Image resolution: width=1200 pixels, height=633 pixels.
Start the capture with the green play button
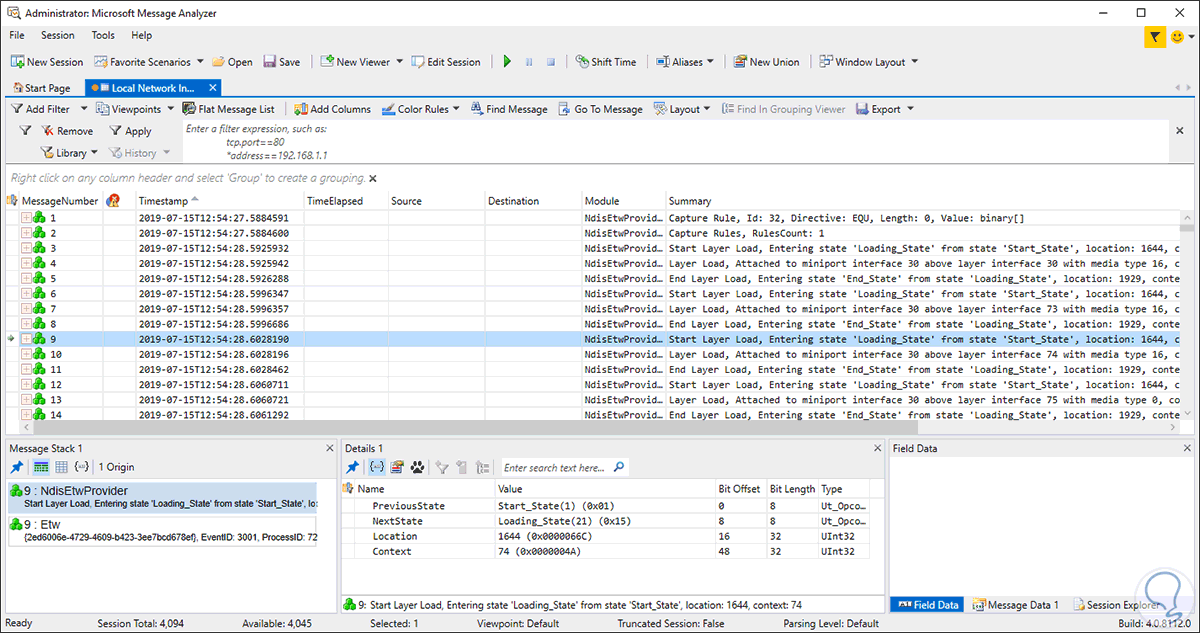[x=507, y=62]
